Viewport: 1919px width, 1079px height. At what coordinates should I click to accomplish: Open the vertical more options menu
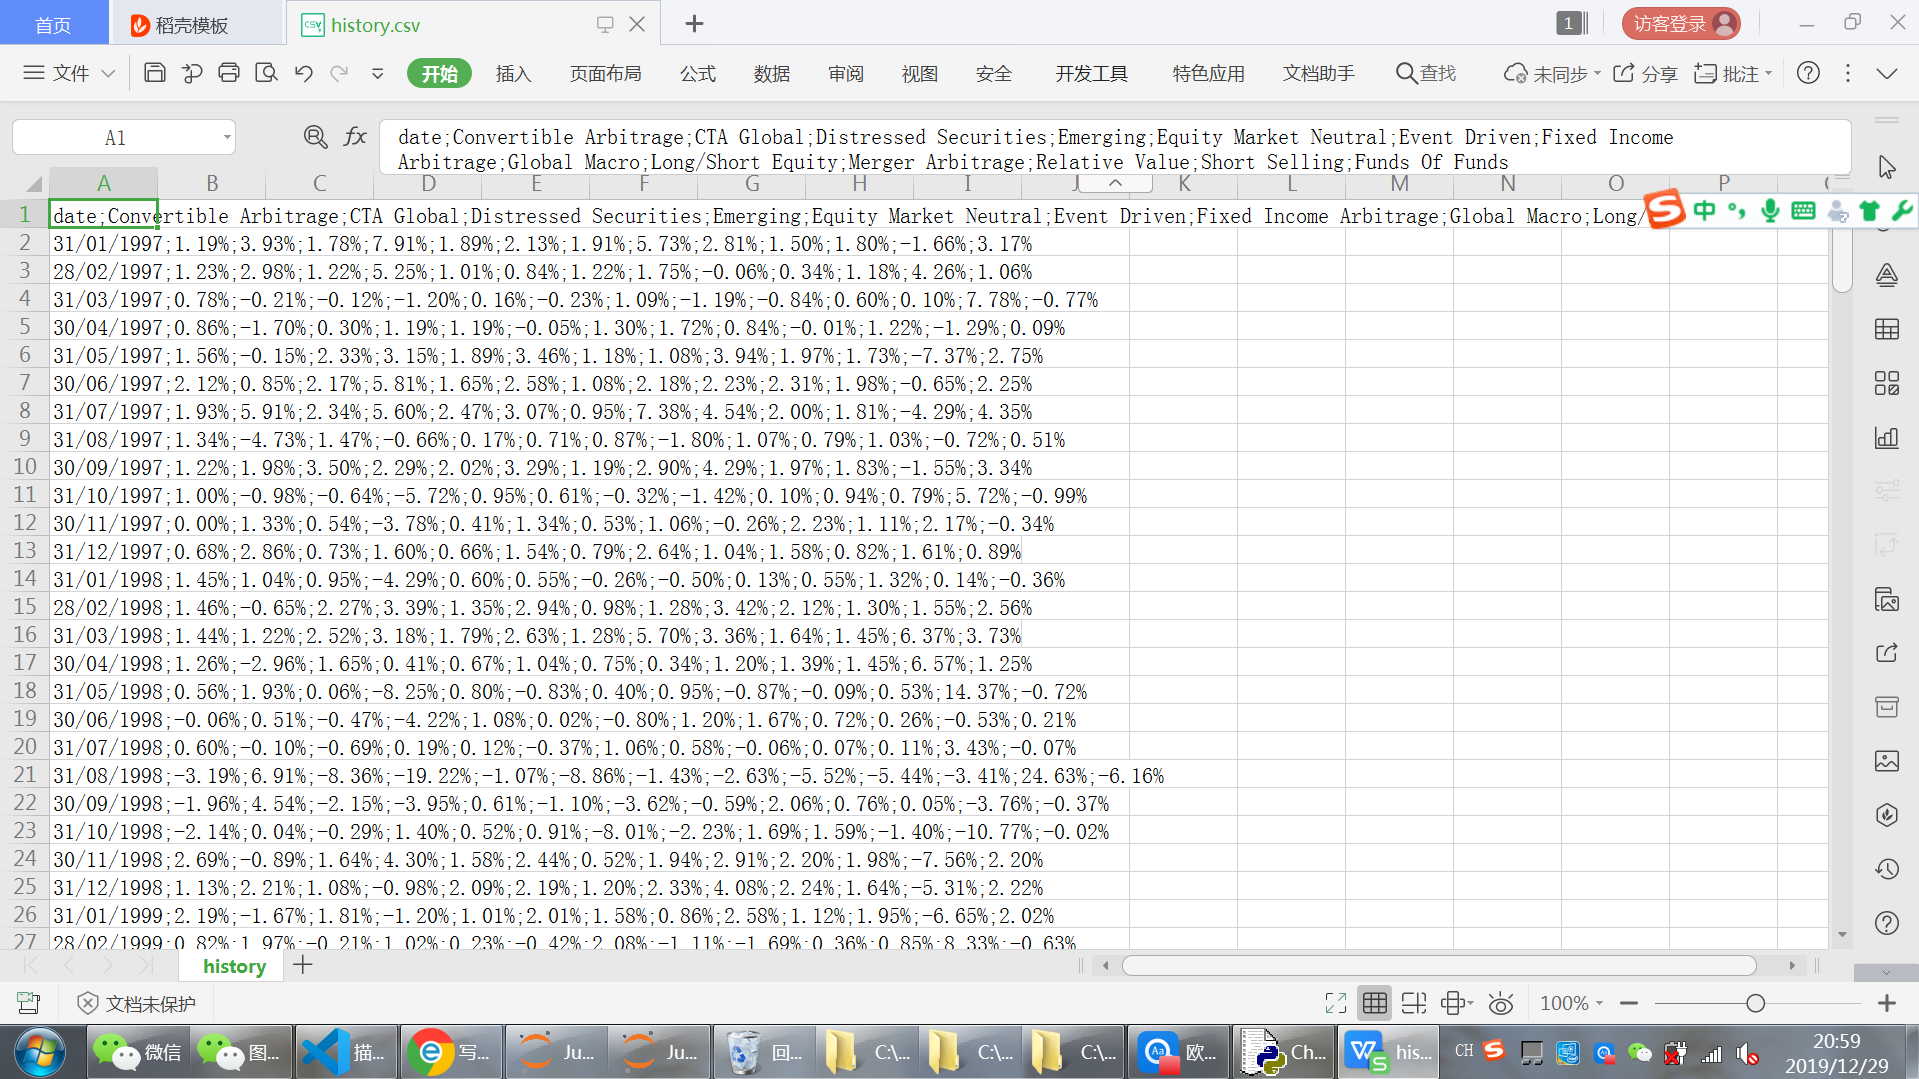click(x=1848, y=73)
